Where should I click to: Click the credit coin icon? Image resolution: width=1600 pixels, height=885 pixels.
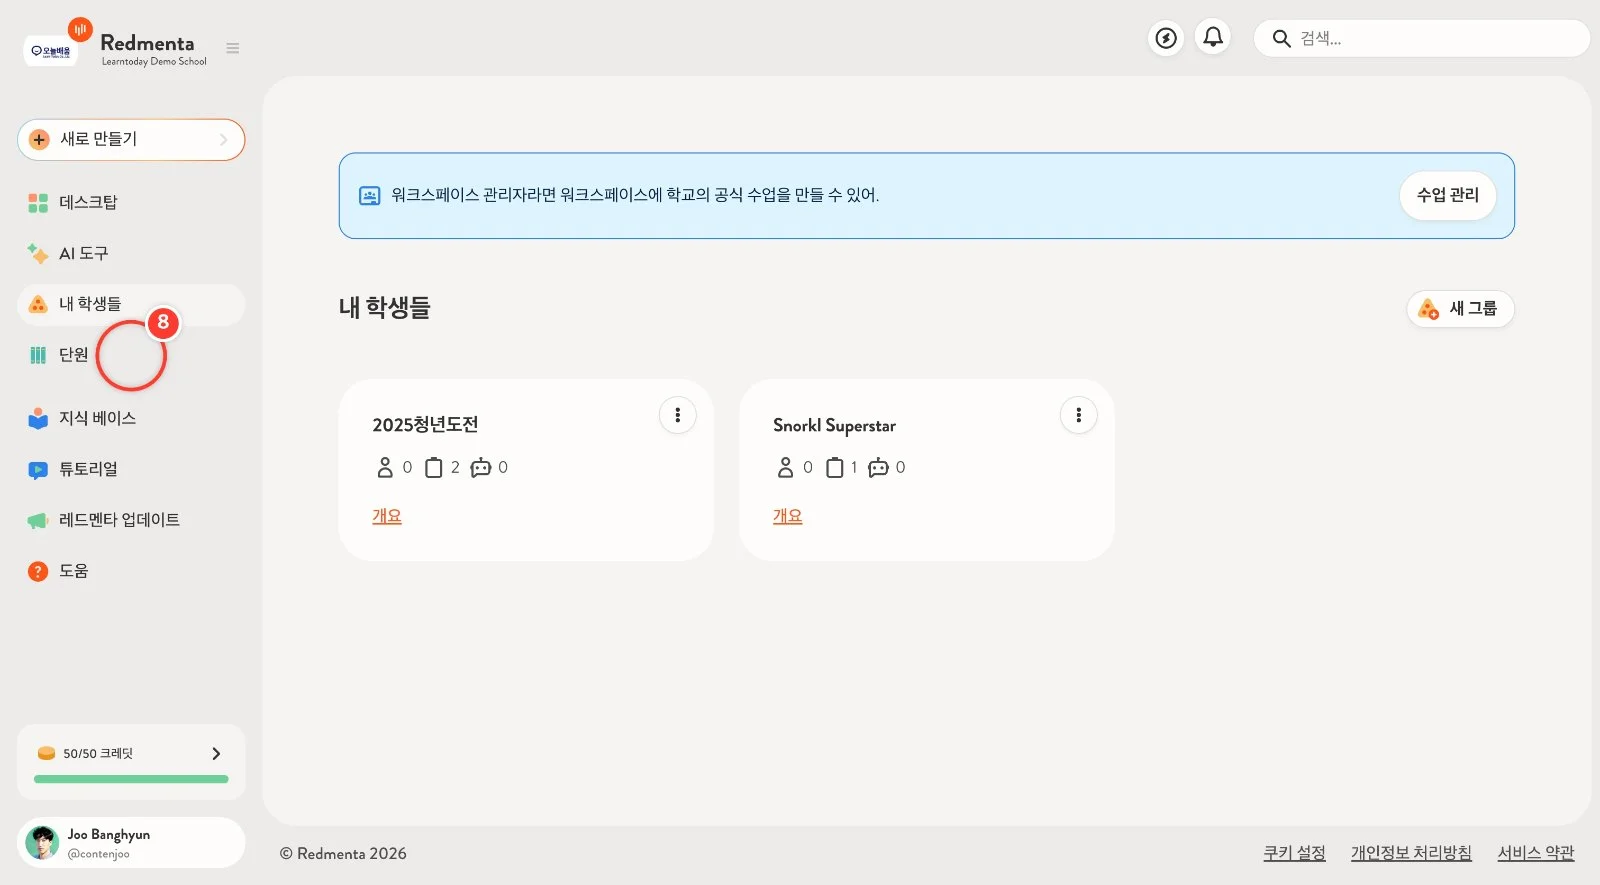(46, 753)
